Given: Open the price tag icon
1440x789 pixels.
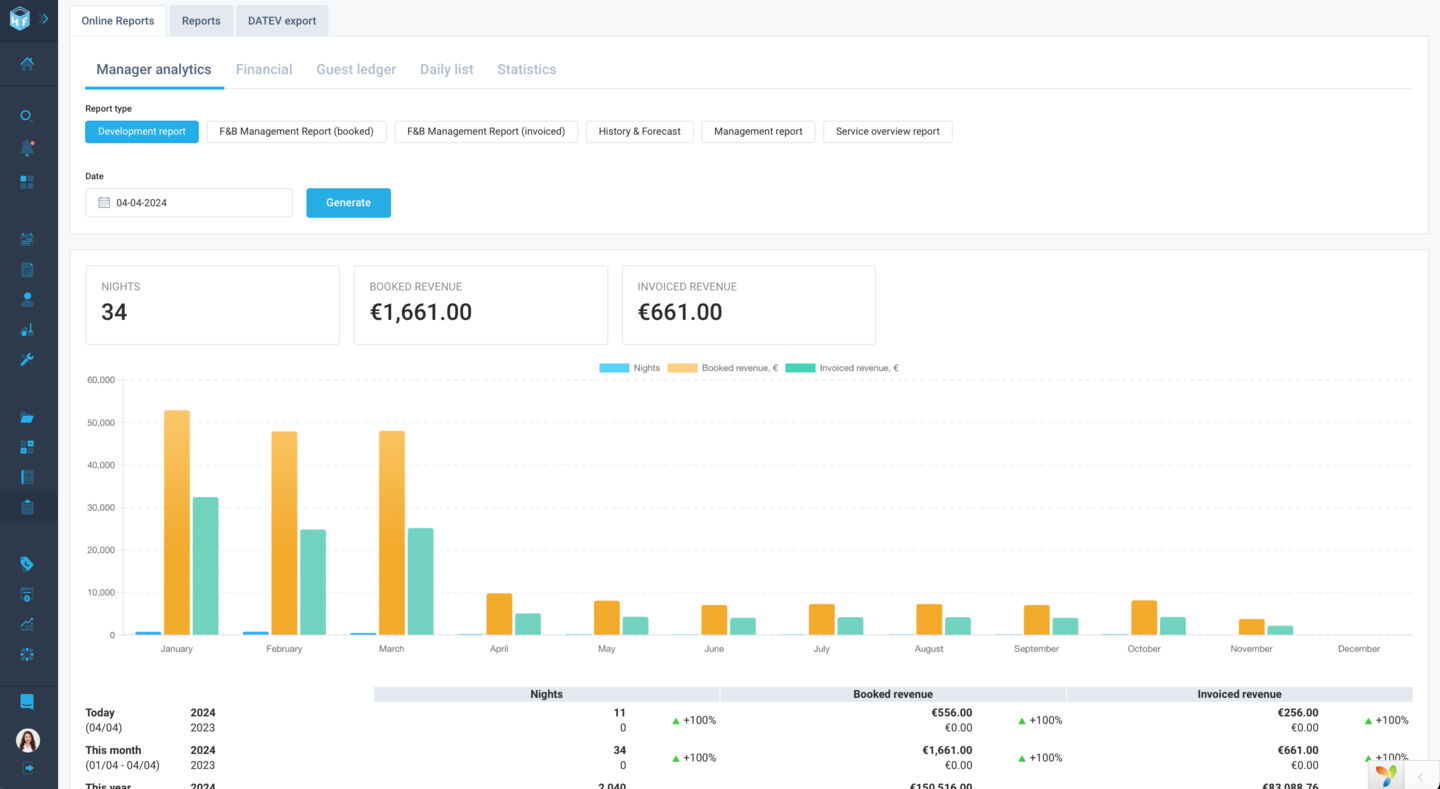Looking at the screenshot, I should [x=27, y=564].
